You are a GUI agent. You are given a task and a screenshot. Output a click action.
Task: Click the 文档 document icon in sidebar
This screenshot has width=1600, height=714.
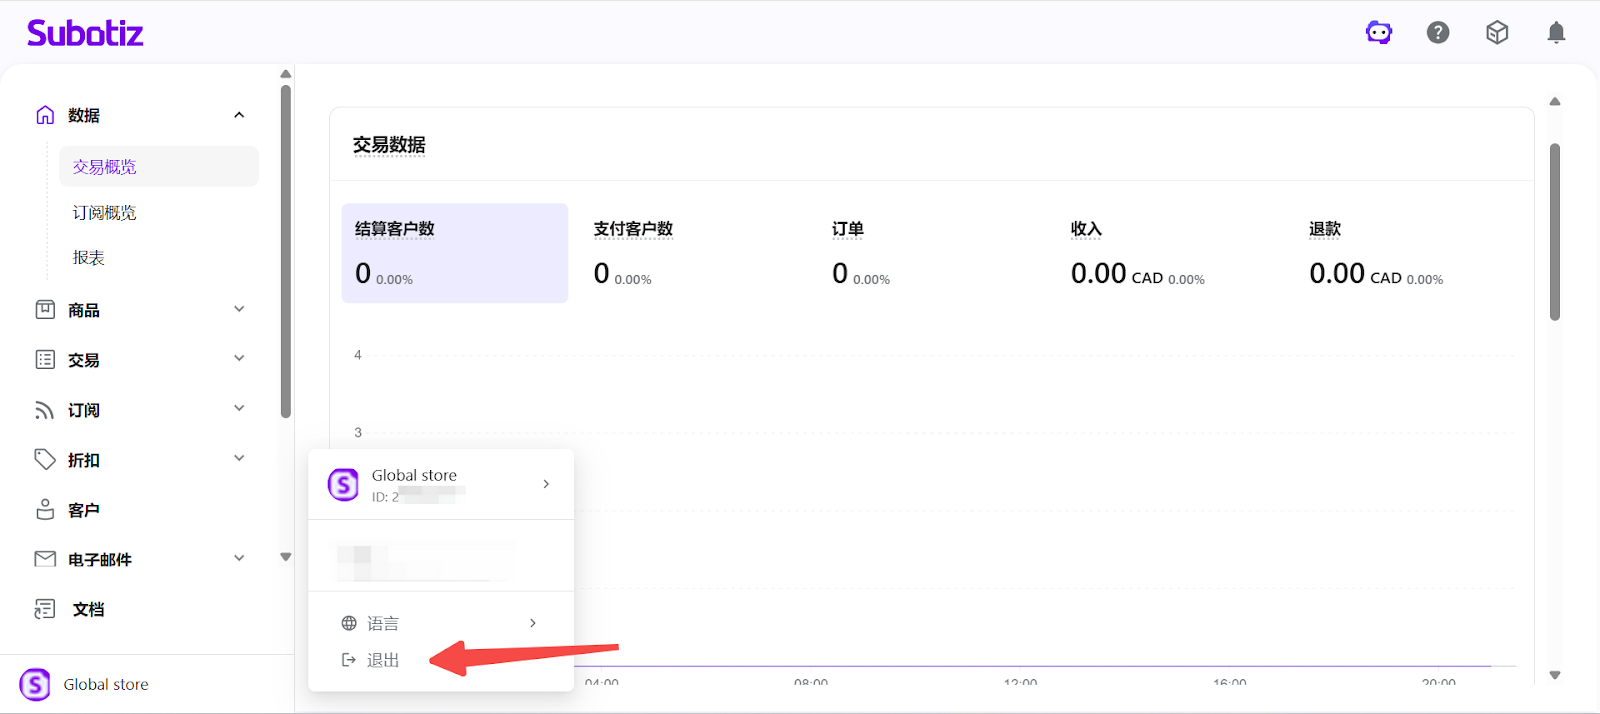tap(45, 609)
